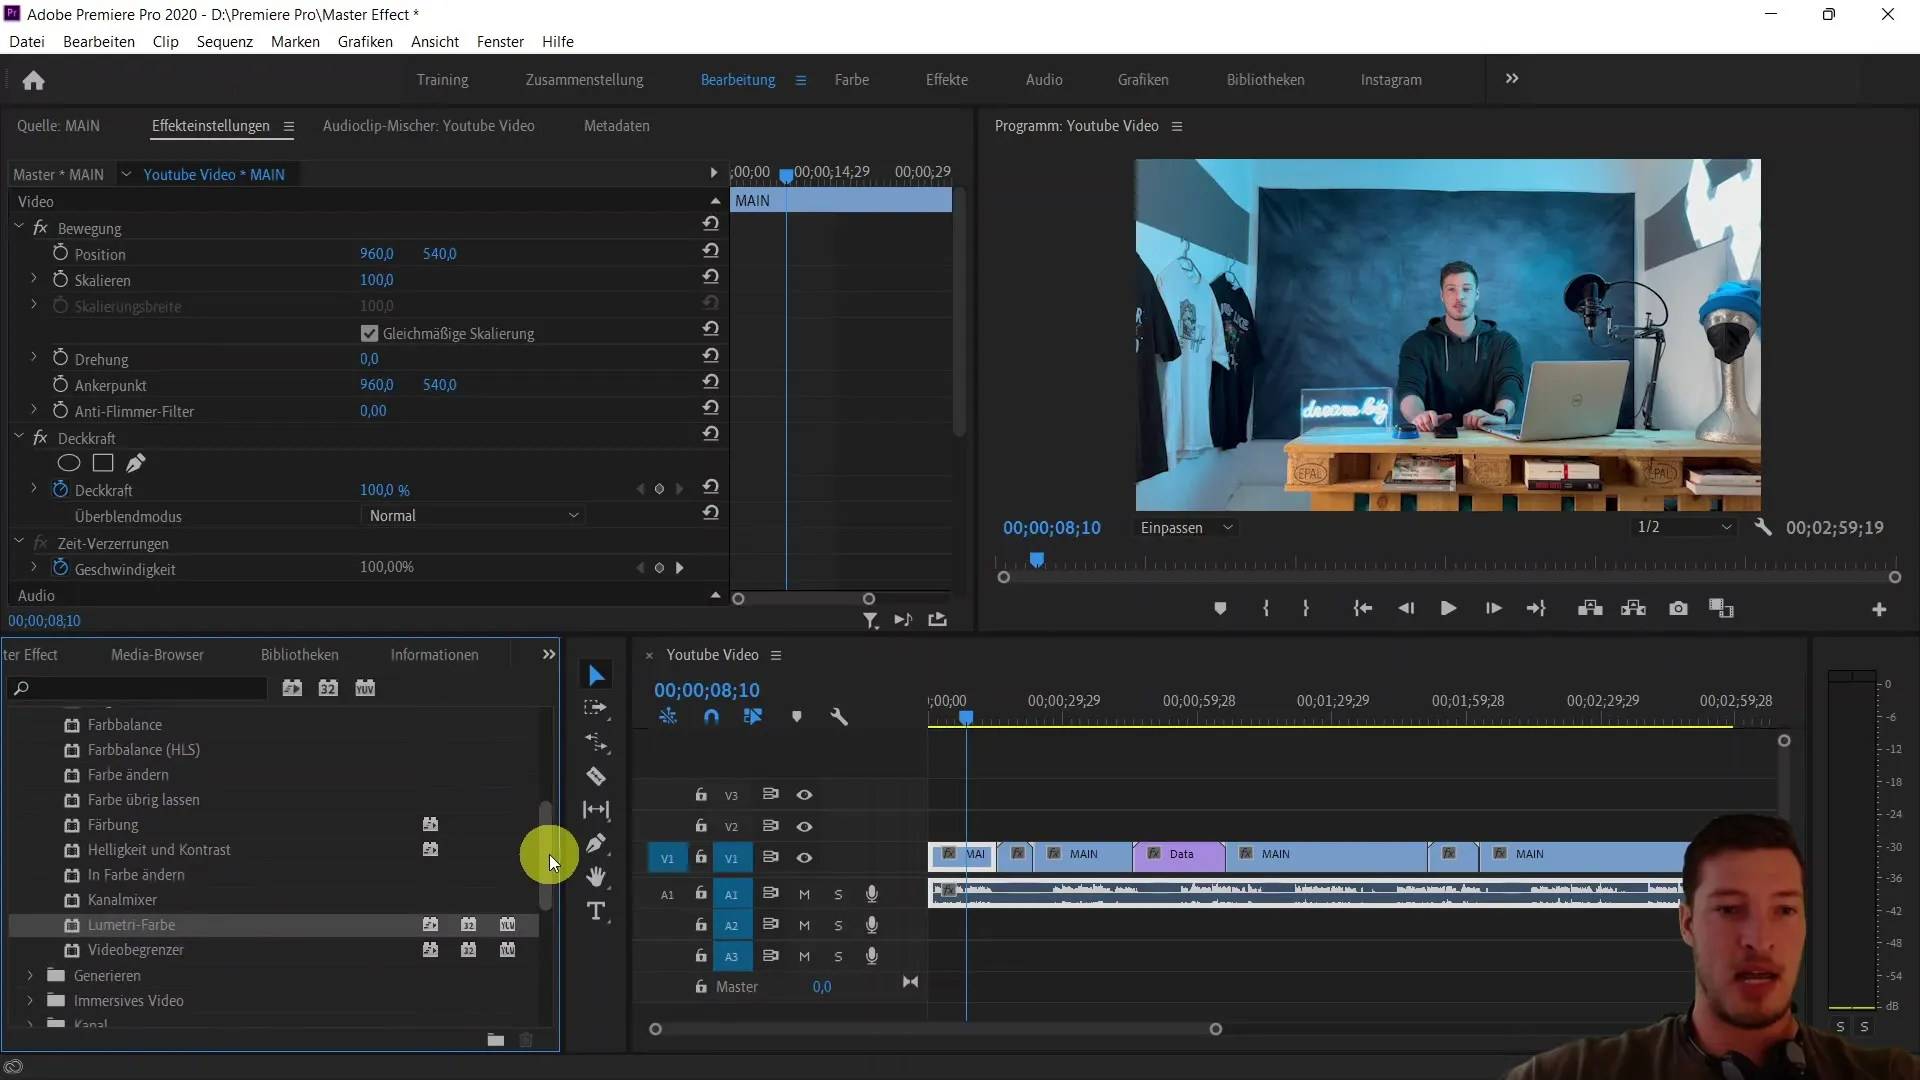Show more workspaces chevron
Image resolution: width=1920 pixels, height=1080 pixels.
click(1512, 79)
